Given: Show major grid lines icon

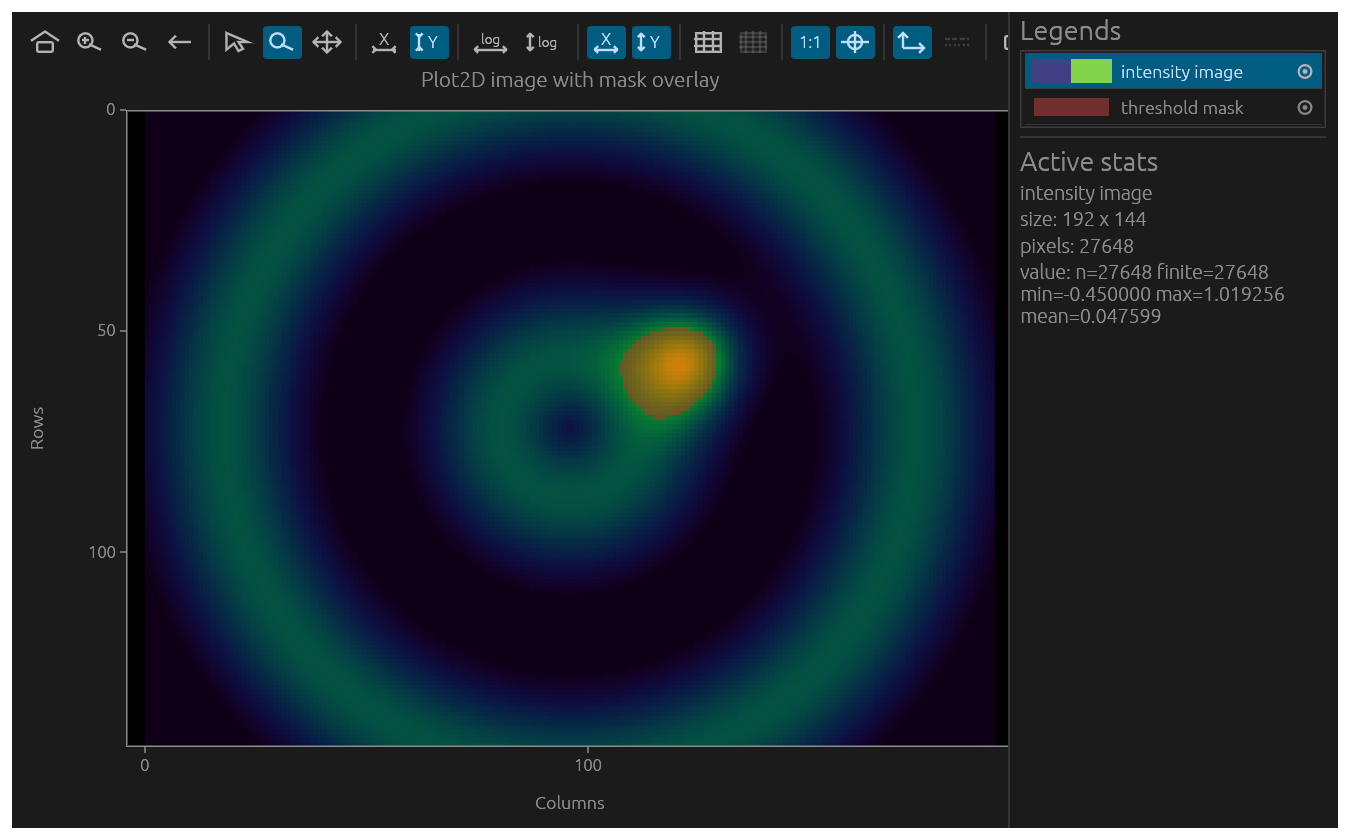Looking at the screenshot, I should click(708, 42).
